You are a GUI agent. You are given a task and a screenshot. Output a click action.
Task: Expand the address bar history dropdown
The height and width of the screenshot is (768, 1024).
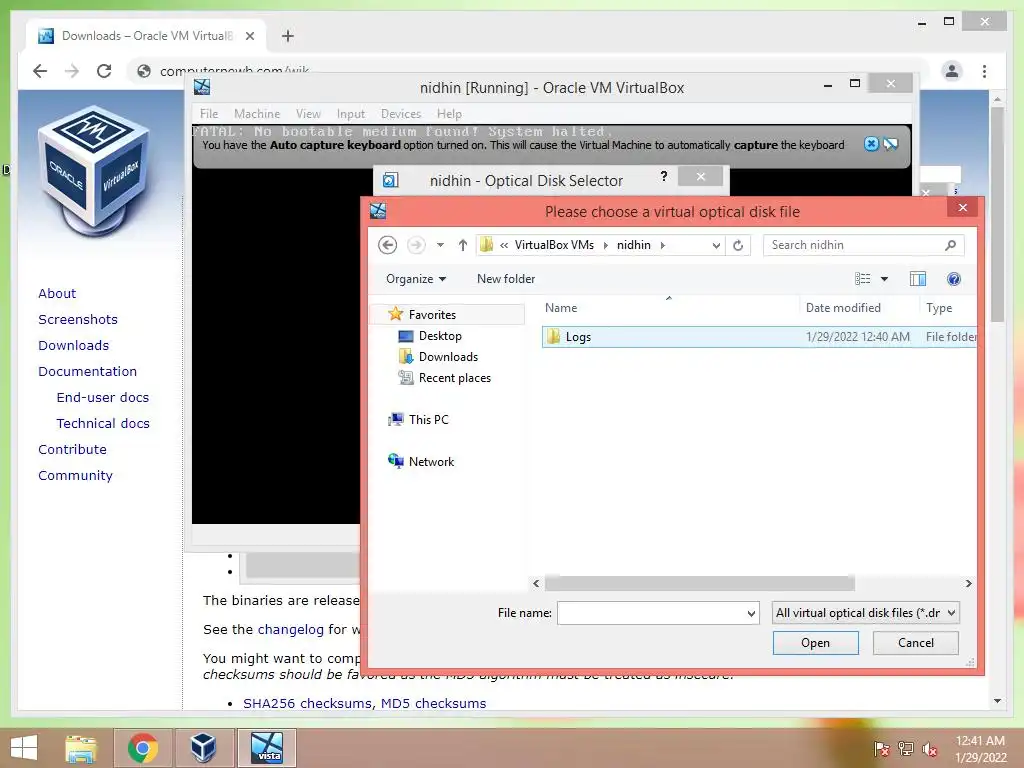(x=716, y=246)
